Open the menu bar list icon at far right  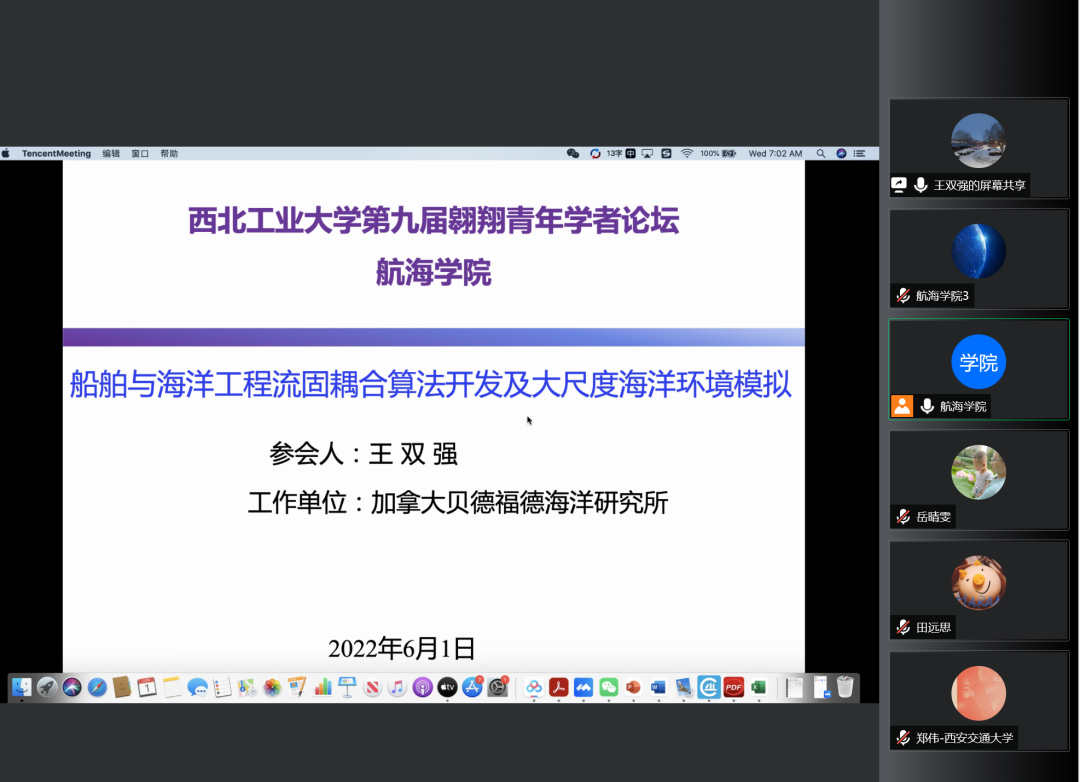point(859,153)
